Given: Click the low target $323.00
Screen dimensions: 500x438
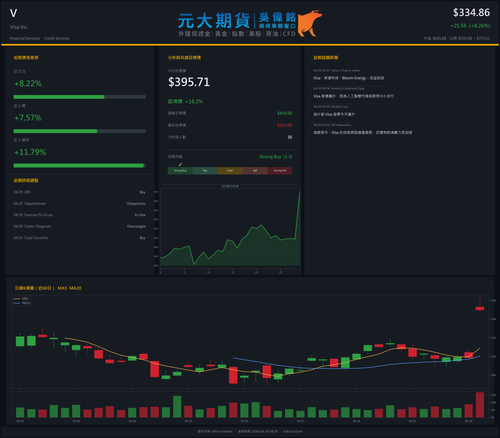Looking at the screenshot, I should point(285,125).
